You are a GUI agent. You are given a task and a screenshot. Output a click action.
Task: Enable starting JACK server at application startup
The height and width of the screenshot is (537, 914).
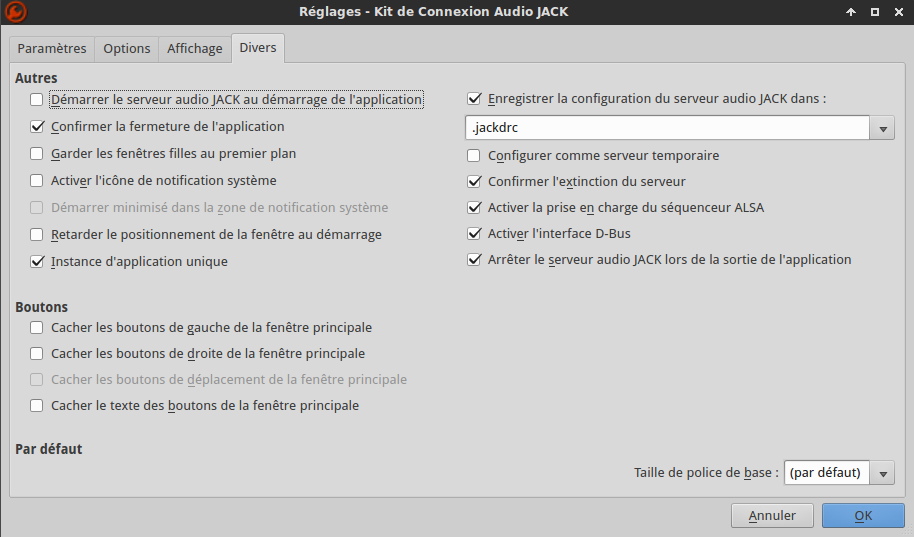point(37,100)
